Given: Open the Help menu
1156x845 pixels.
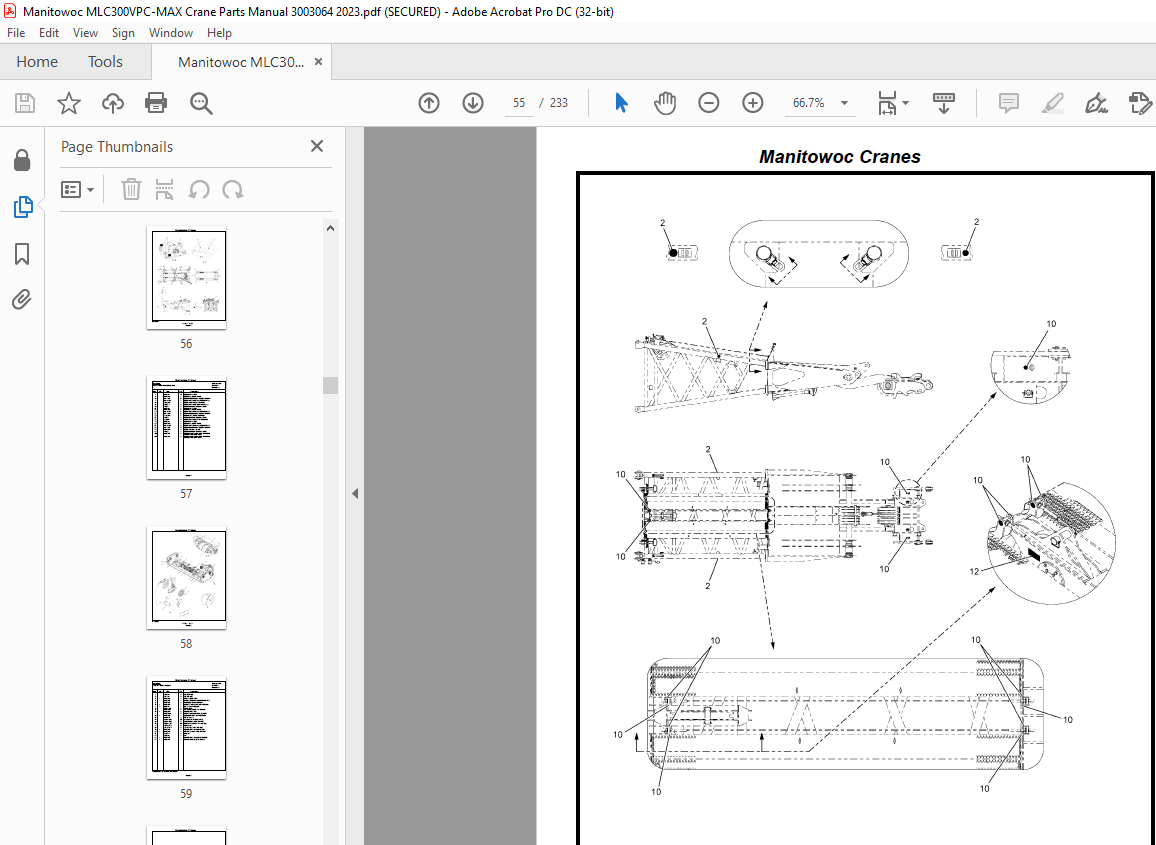Looking at the screenshot, I should pyautogui.click(x=219, y=32).
